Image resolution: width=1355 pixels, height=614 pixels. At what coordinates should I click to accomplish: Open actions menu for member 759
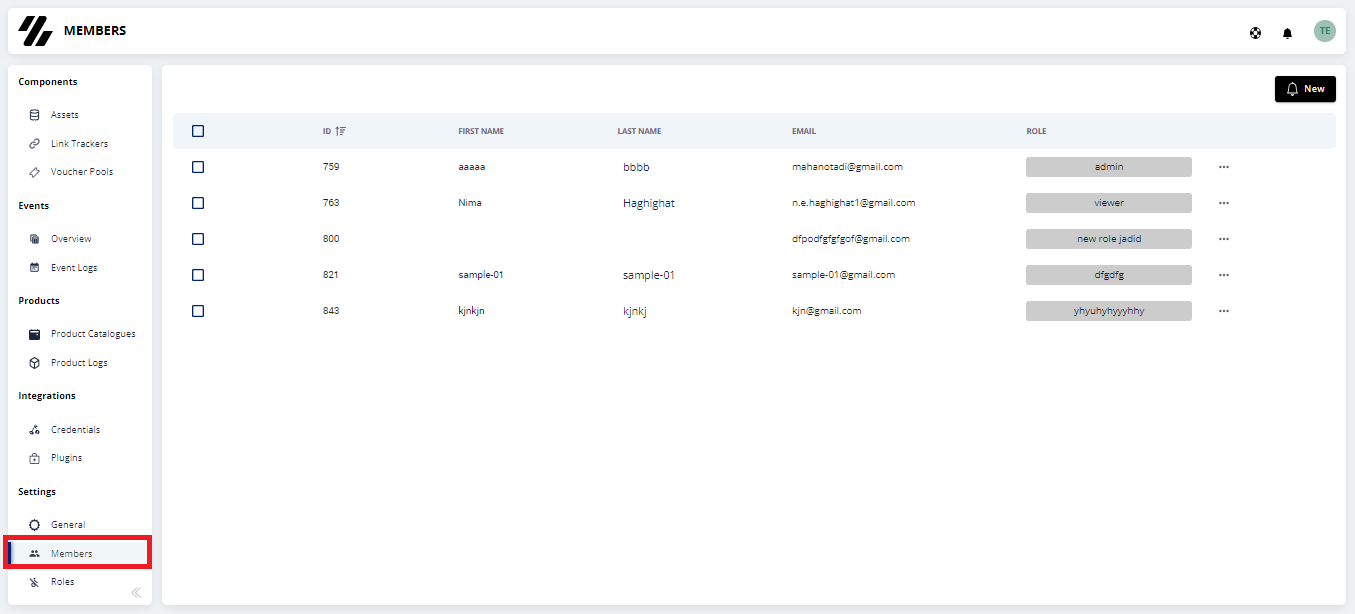[1224, 167]
